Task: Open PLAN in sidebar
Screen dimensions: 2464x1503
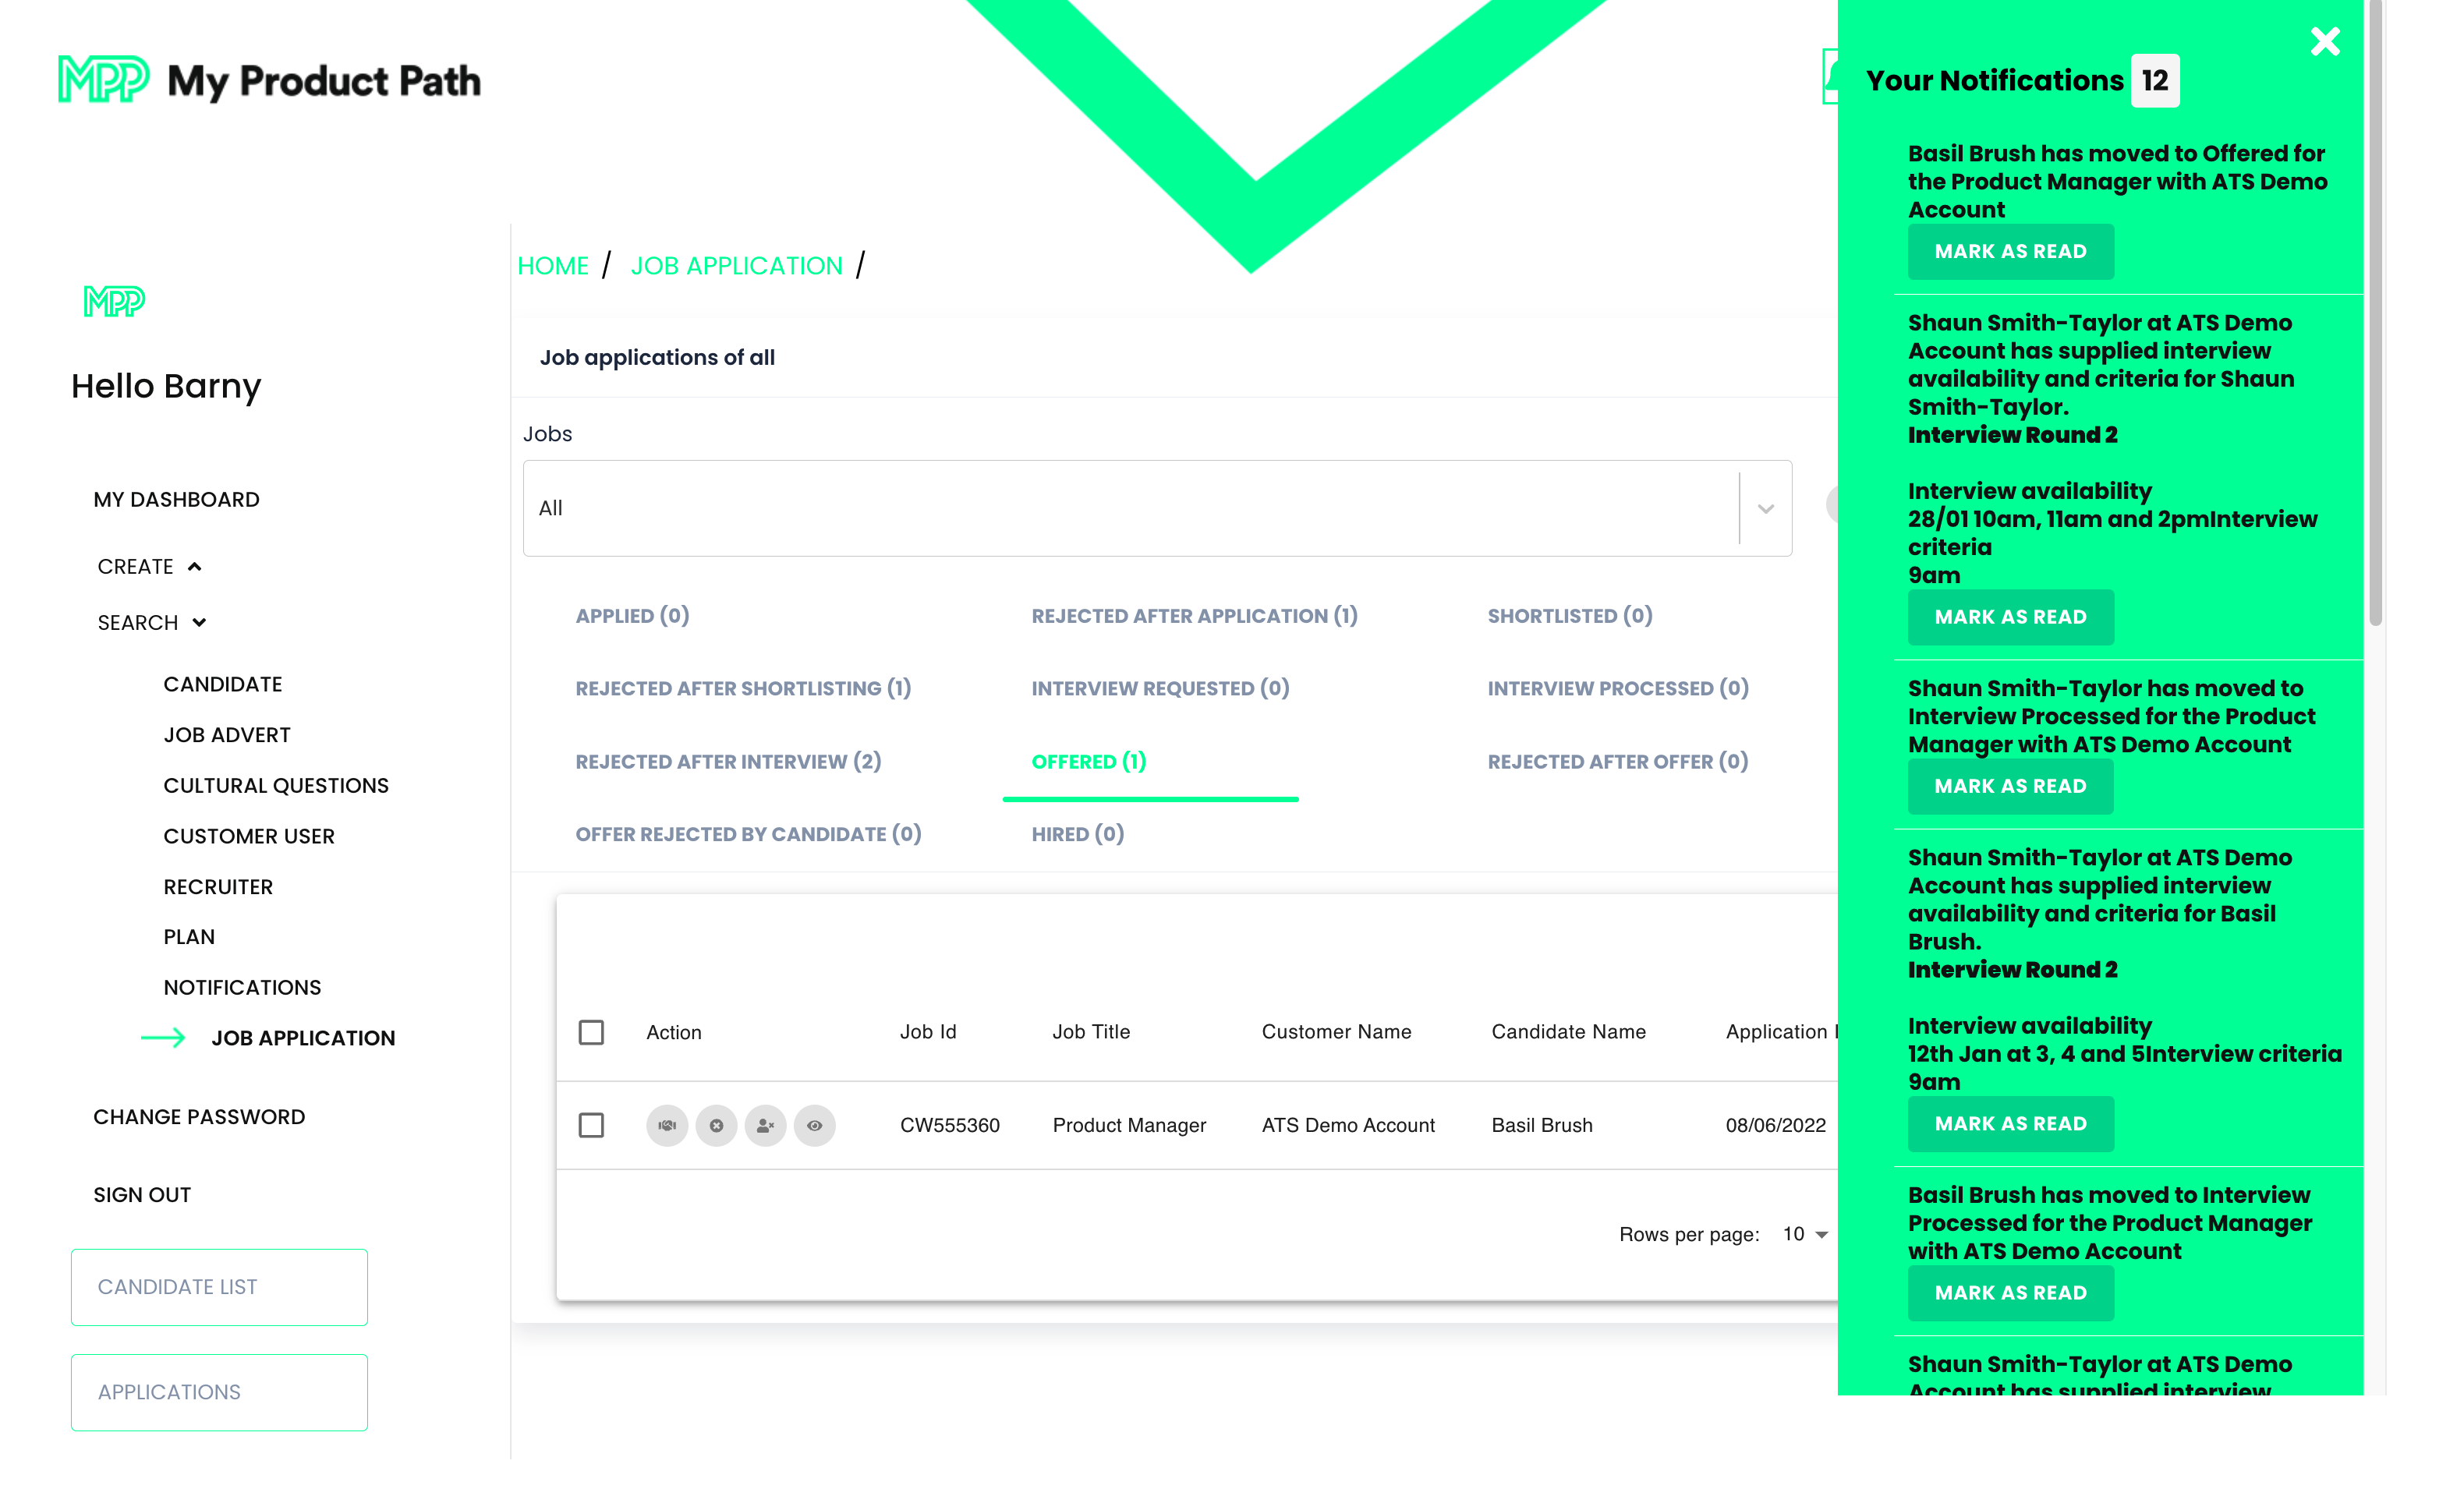Action: pyautogui.click(x=189, y=937)
